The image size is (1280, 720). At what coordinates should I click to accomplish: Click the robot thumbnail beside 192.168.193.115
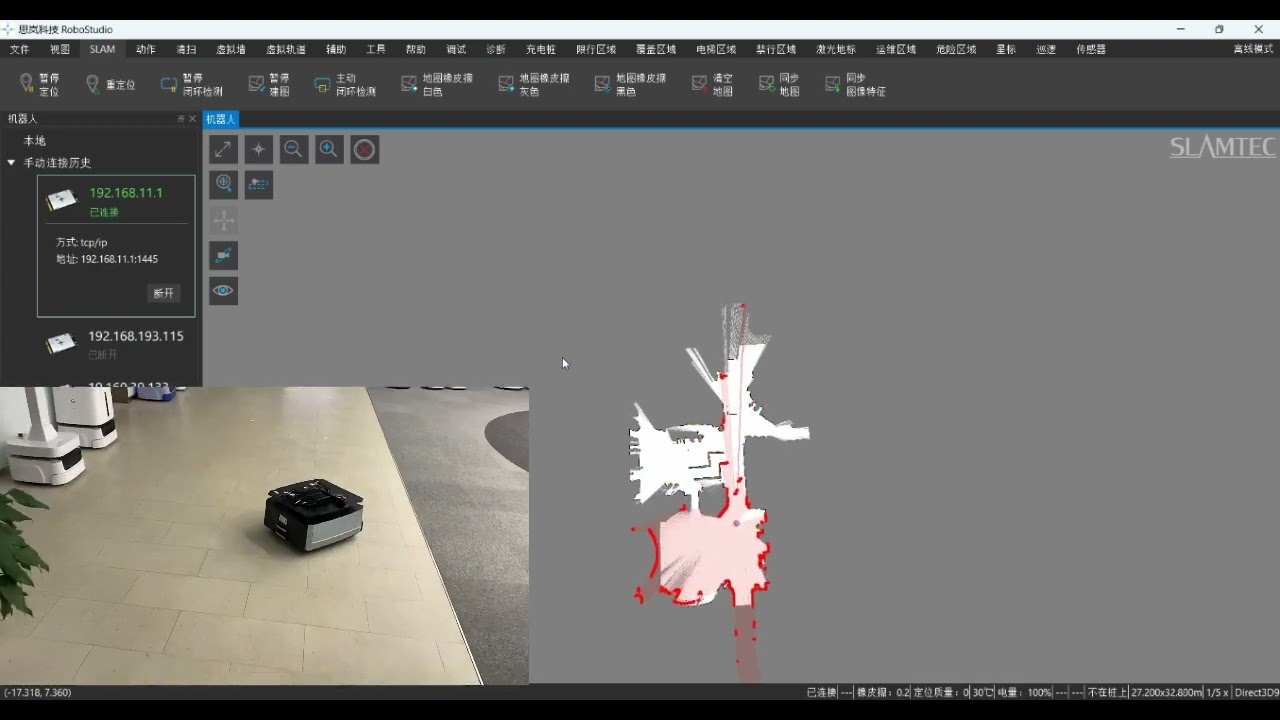[x=61, y=343]
